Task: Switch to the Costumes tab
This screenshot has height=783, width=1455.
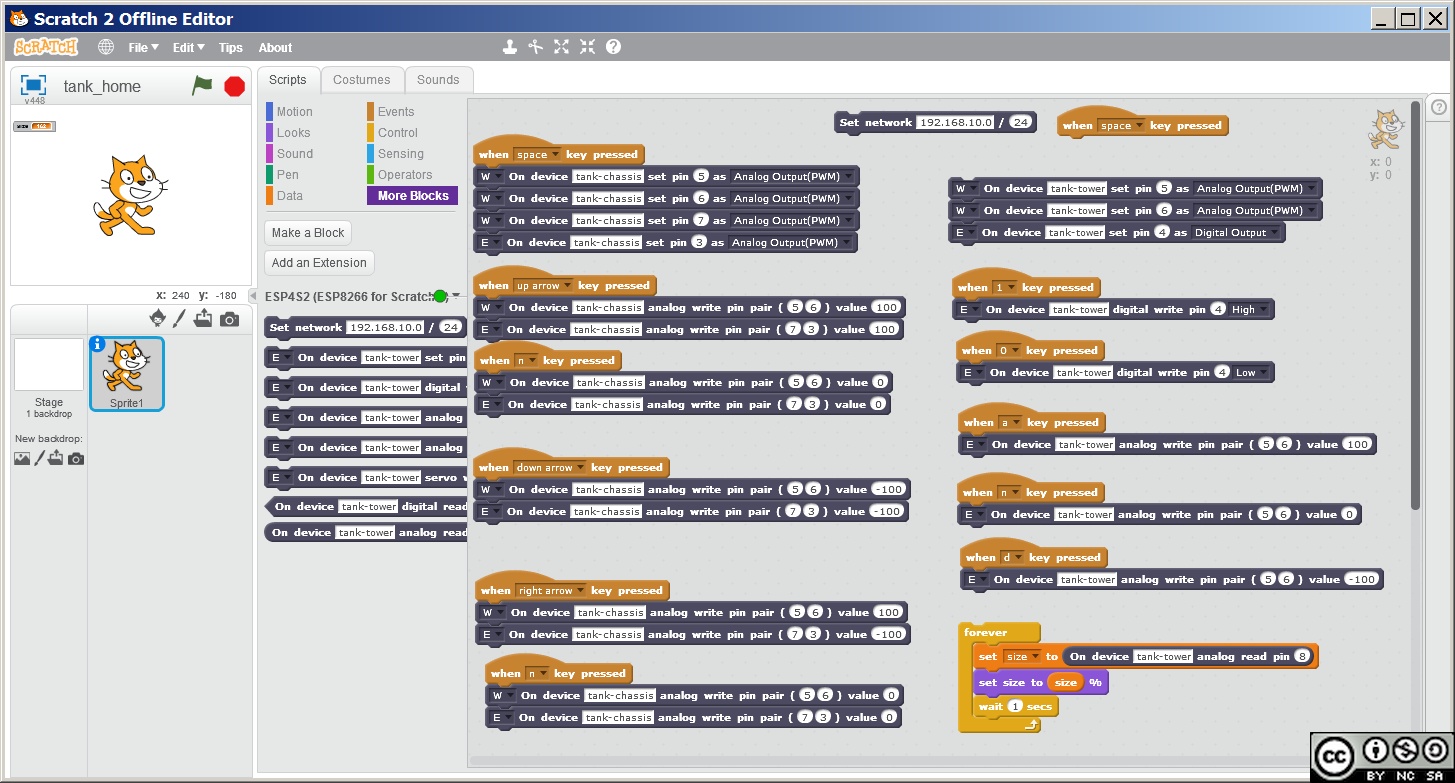Action: tap(362, 80)
